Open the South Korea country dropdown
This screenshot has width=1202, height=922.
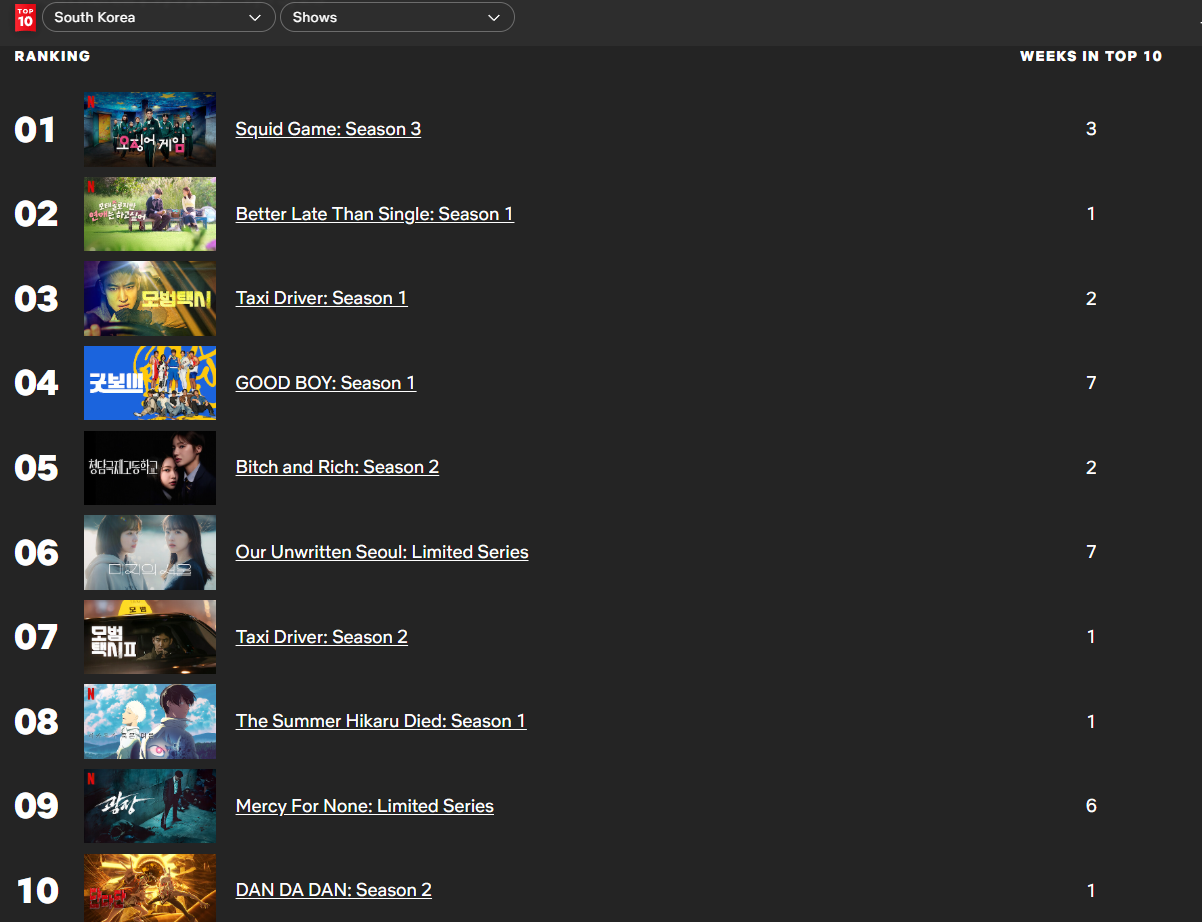click(x=159, y=17)
